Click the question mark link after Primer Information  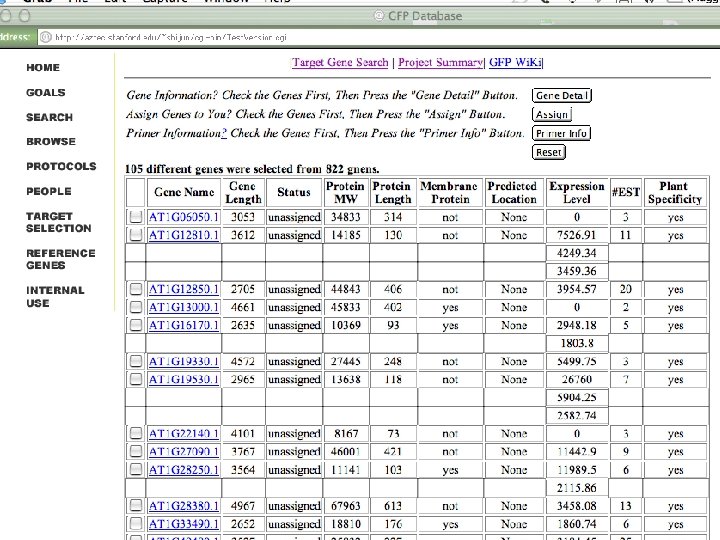point(224,133)
